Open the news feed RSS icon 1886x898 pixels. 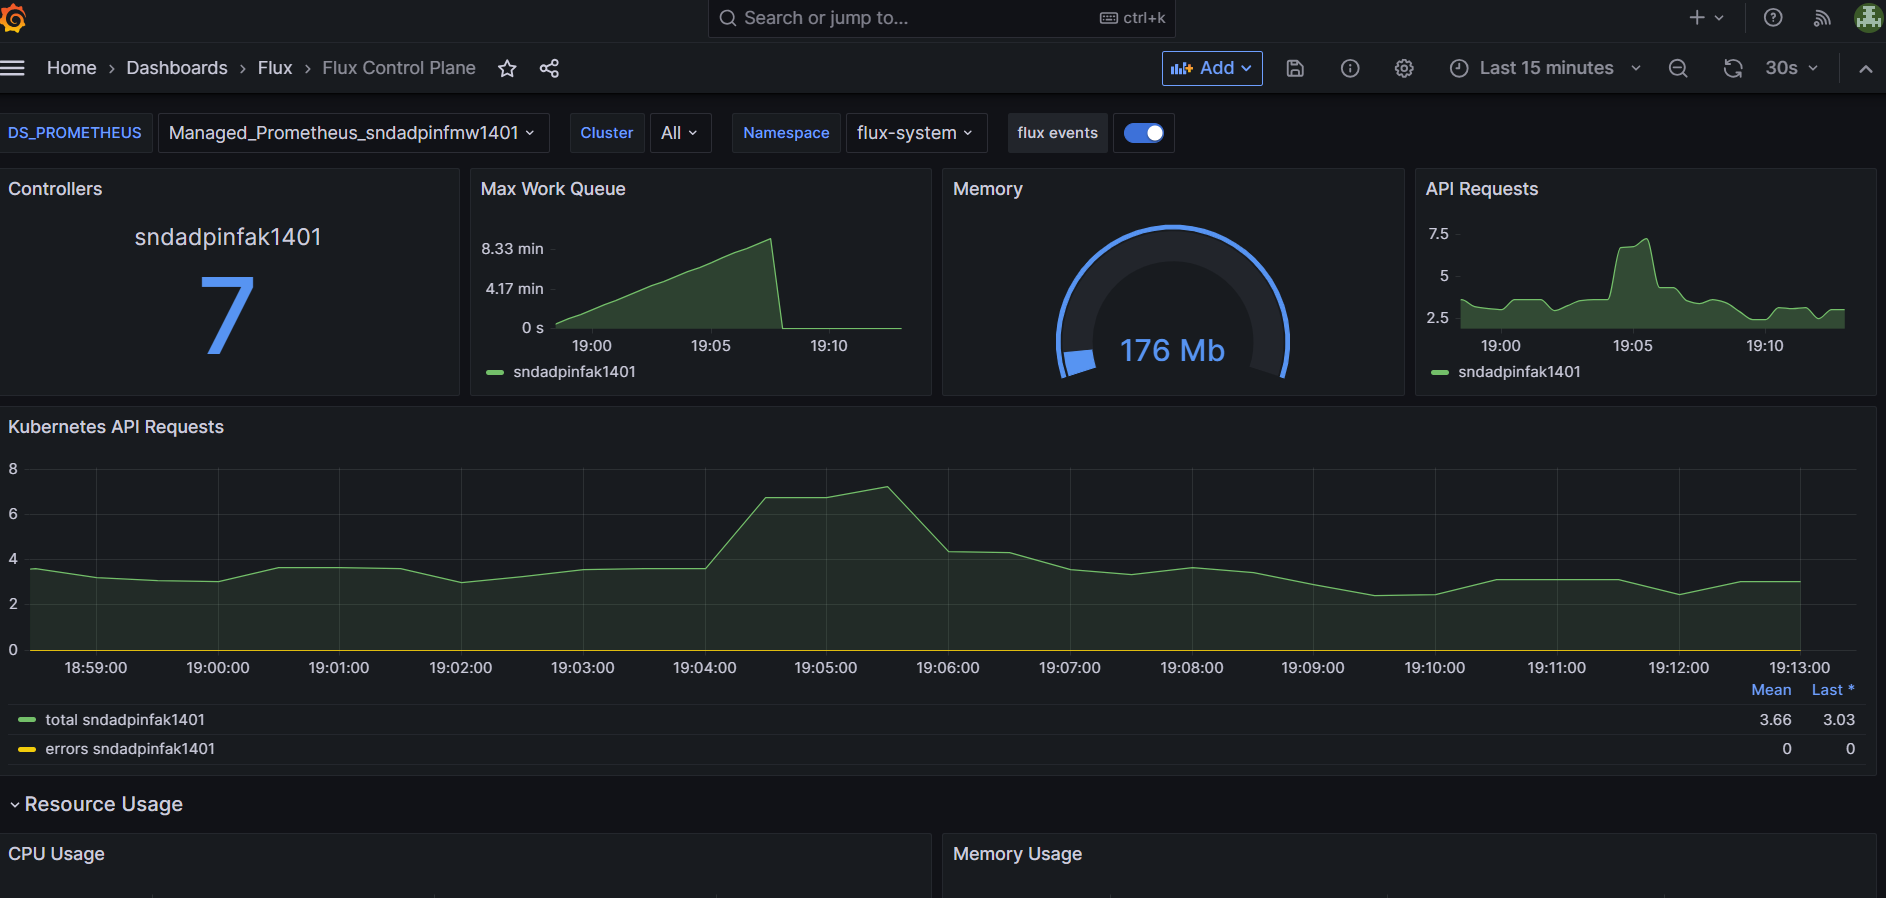(x=1822, y=18)
